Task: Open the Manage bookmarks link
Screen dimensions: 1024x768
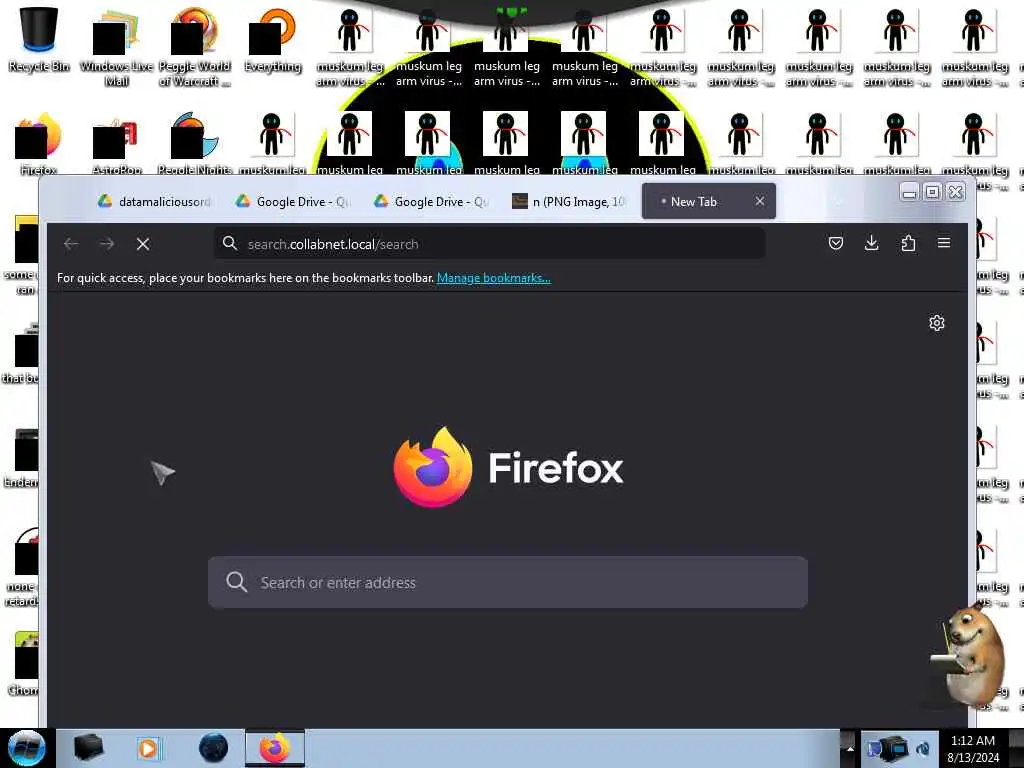Action: pos(493,278)
